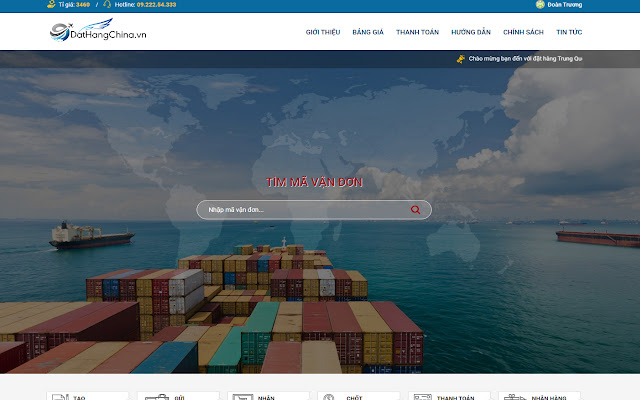The height and width of the screenshot is (400, 640).
Task: Click the Tỉ giá 3460 value
Action: 82,4
